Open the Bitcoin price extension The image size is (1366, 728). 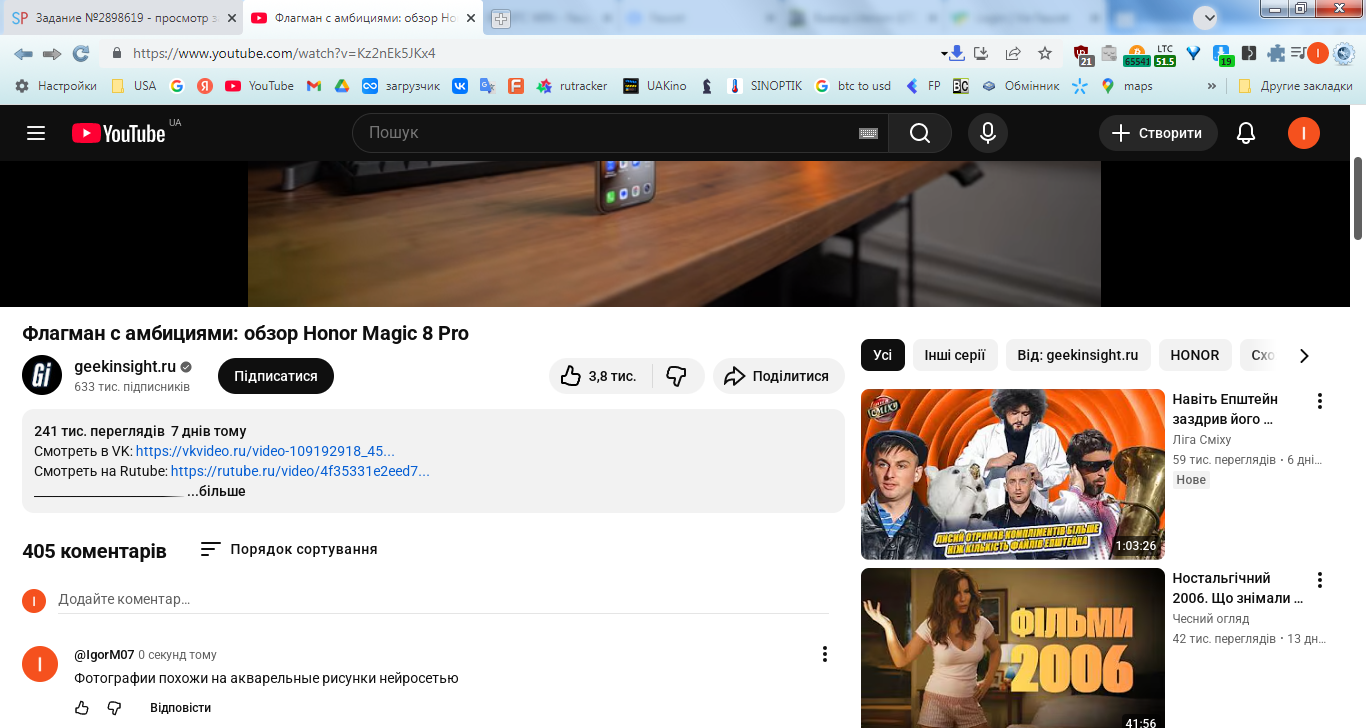pyautogui.click(x=1136, y=54)
